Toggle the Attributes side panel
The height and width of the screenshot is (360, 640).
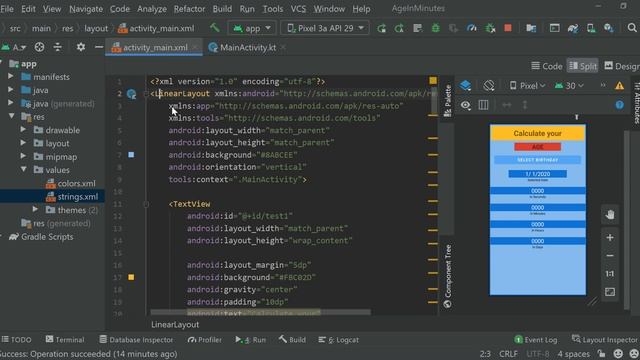[x=637, y=102]
